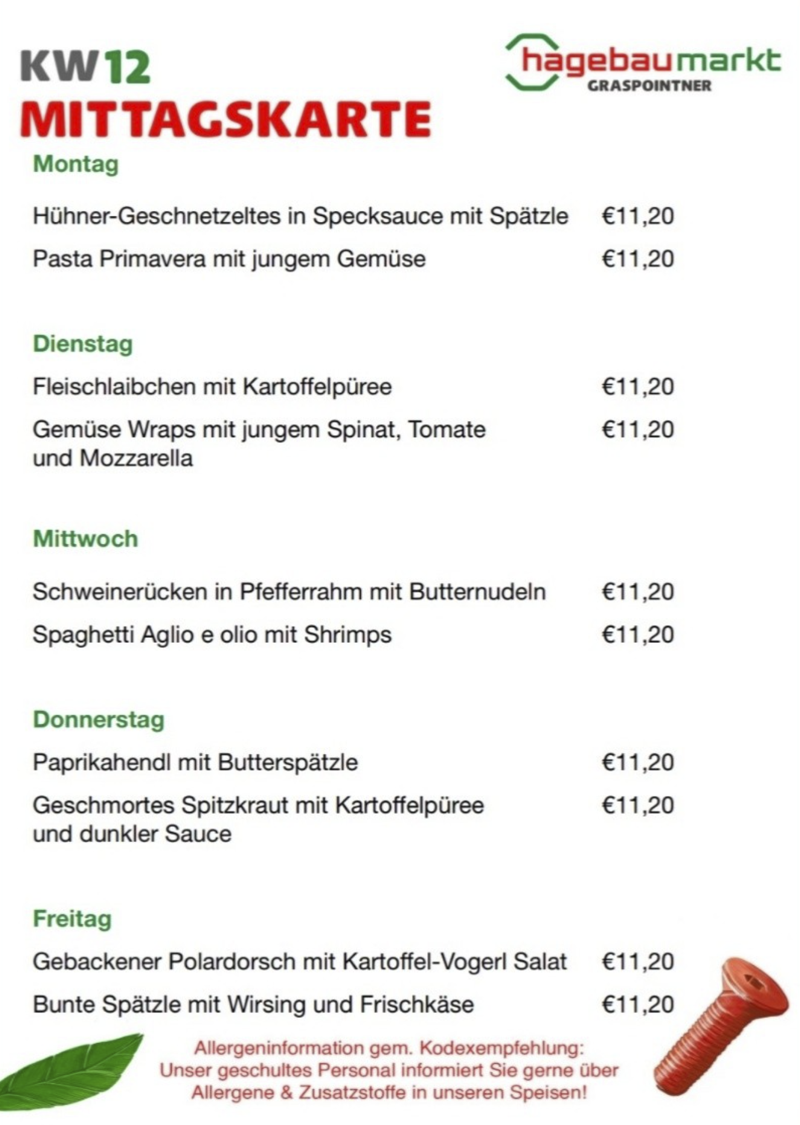Screen dimensions: 800x1125
Task: Select Gebackener Polardorsch dish
Action: pyautogui.click(x=300, y=961)
